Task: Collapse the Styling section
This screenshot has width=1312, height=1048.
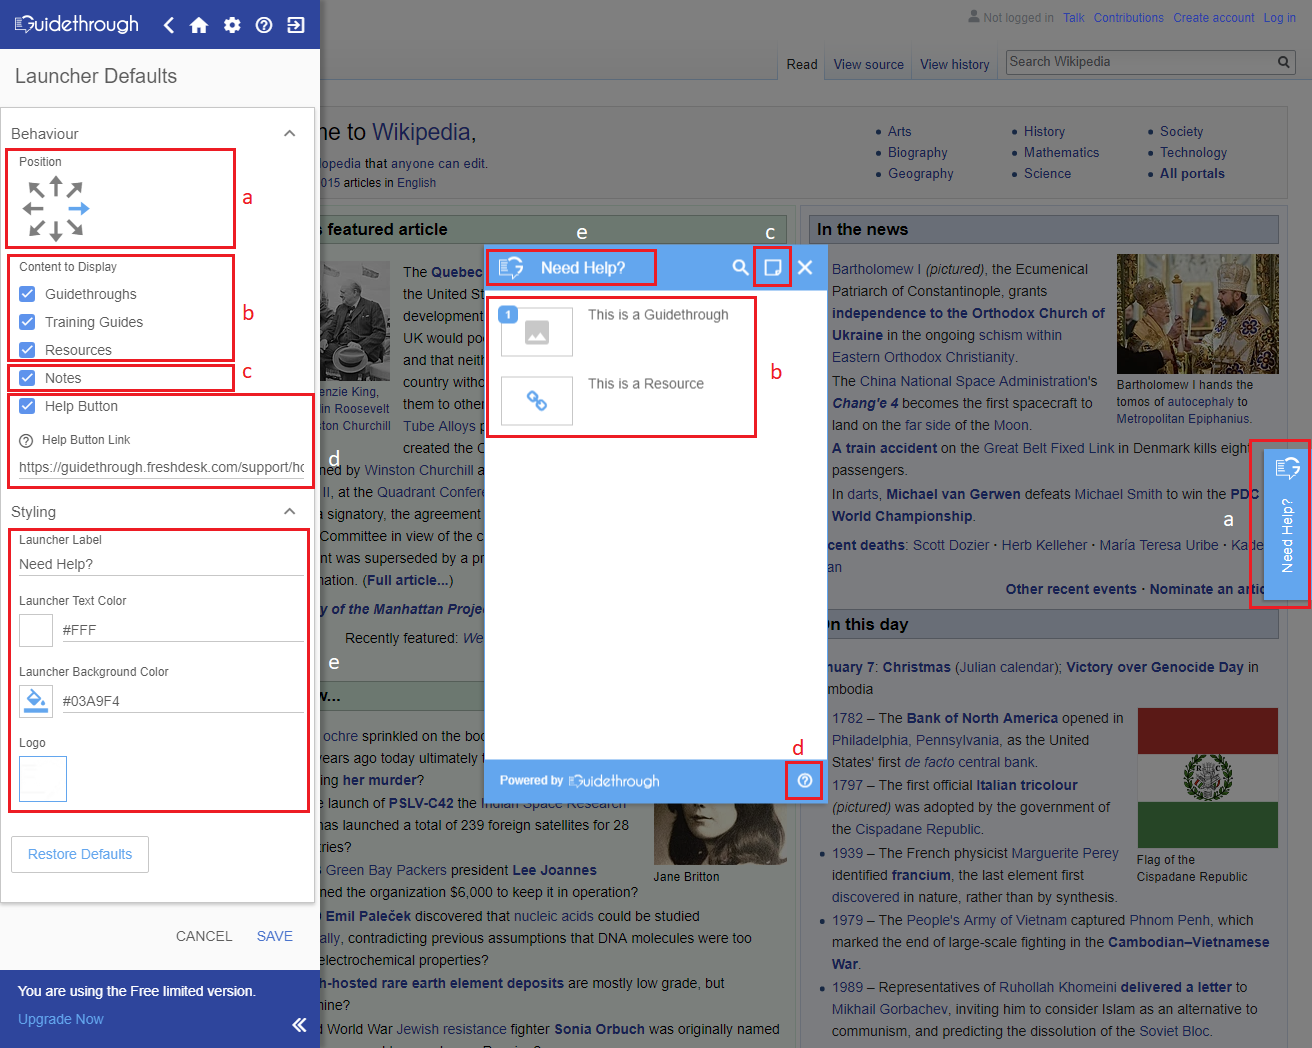Action: tap(289, 511)
